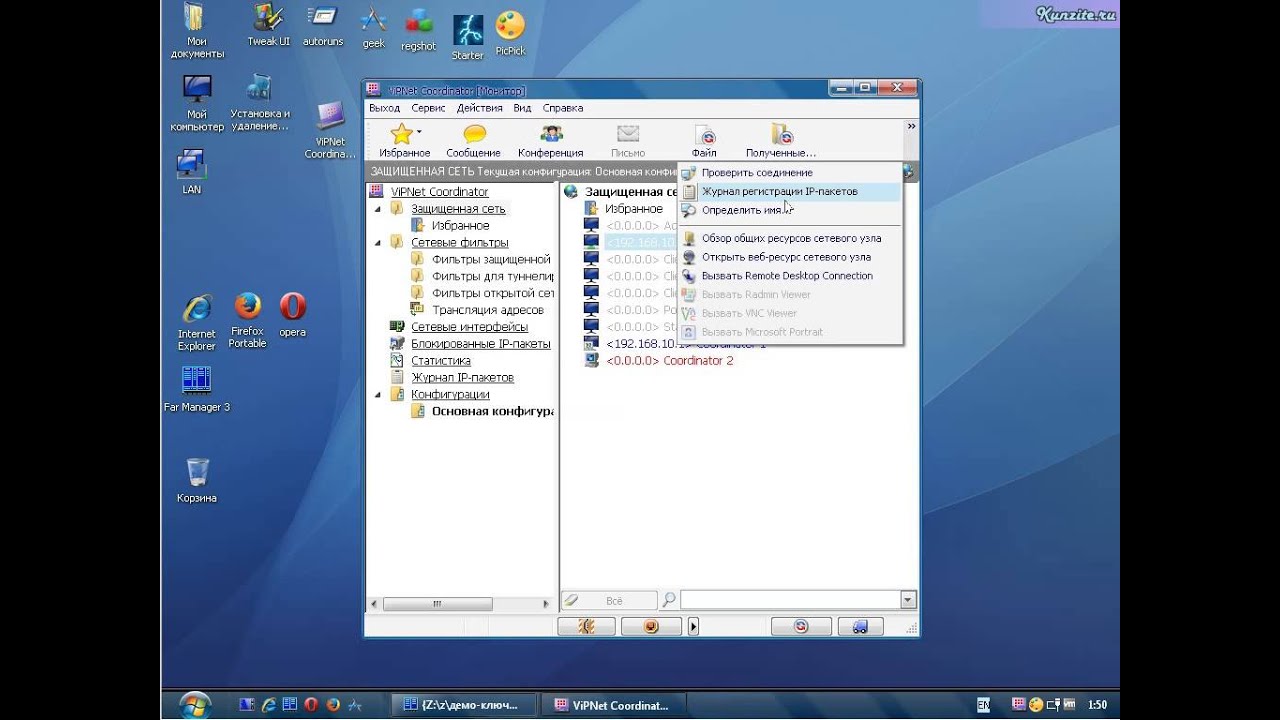Open the Far Manager 3 desktop icon
Image resolution: width=1280 pixels, height=720 pixels.
197,389
